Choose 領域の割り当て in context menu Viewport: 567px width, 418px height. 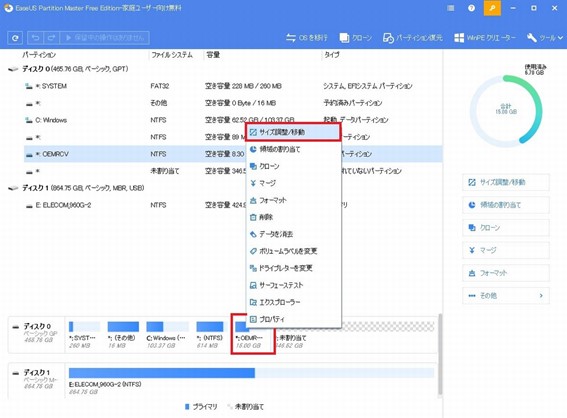(x=293, y=149)
